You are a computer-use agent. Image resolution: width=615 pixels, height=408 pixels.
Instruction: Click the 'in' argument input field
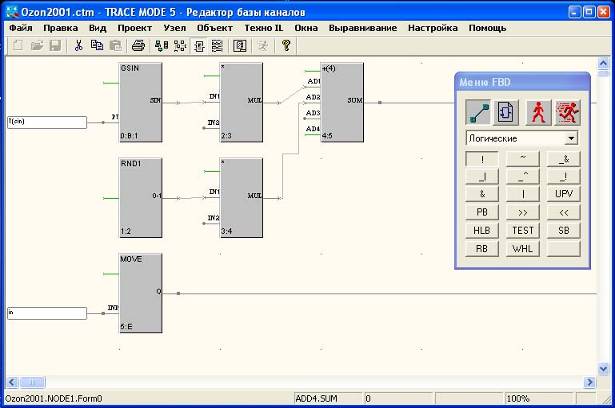(47, 313)
